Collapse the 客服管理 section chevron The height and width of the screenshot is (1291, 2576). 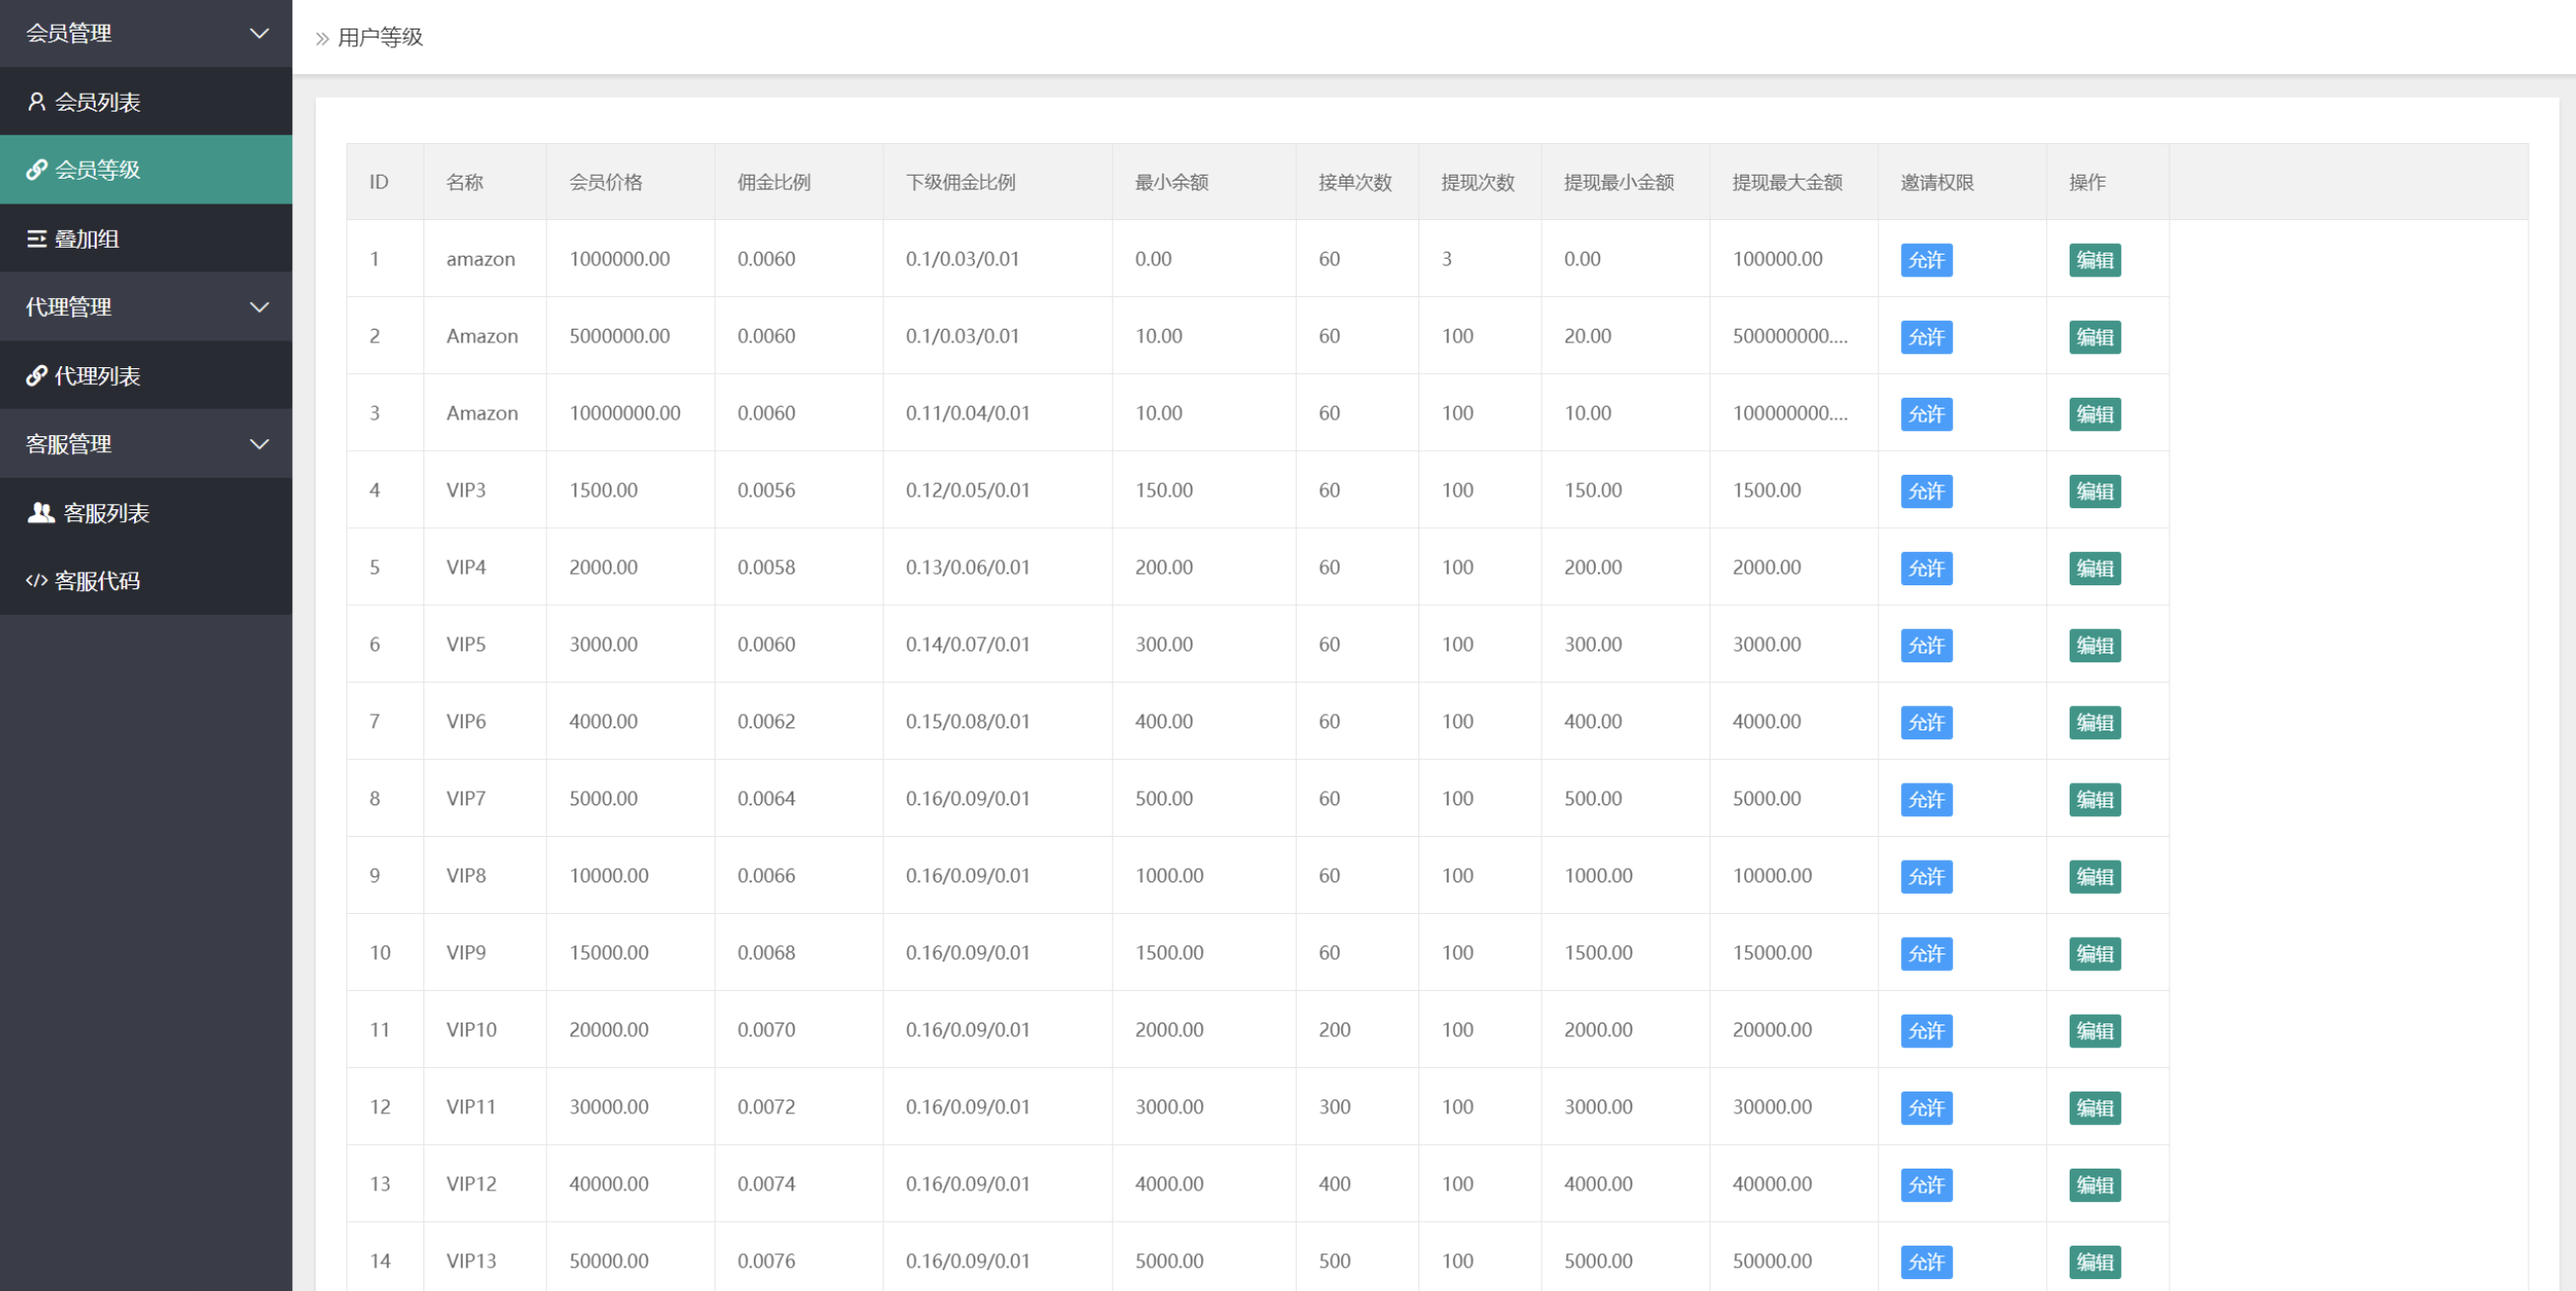click(x=259, y=445)
